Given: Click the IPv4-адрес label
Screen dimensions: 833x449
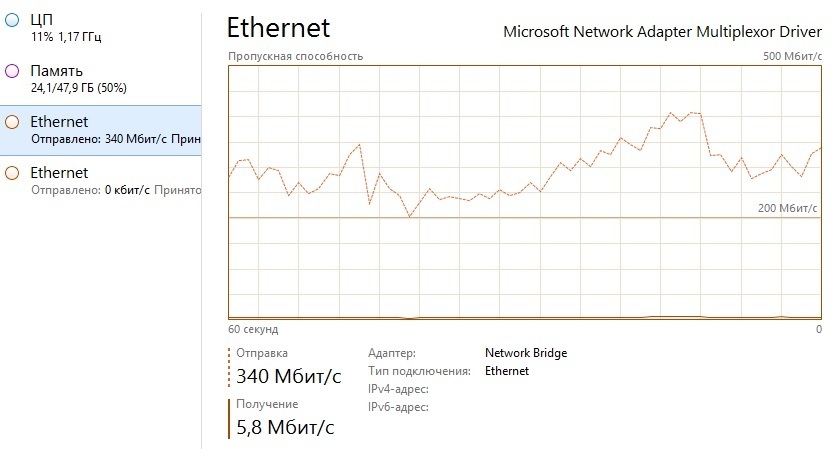Looking at the screenshot, I should (x=398, y=389).
